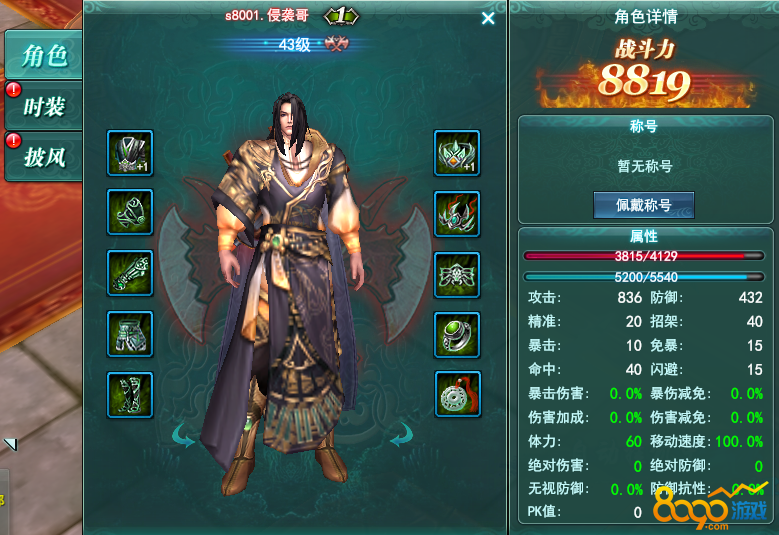Screen dimensions: 779x535
Task: Select the boots equipment slot
Action: [130, 395]
